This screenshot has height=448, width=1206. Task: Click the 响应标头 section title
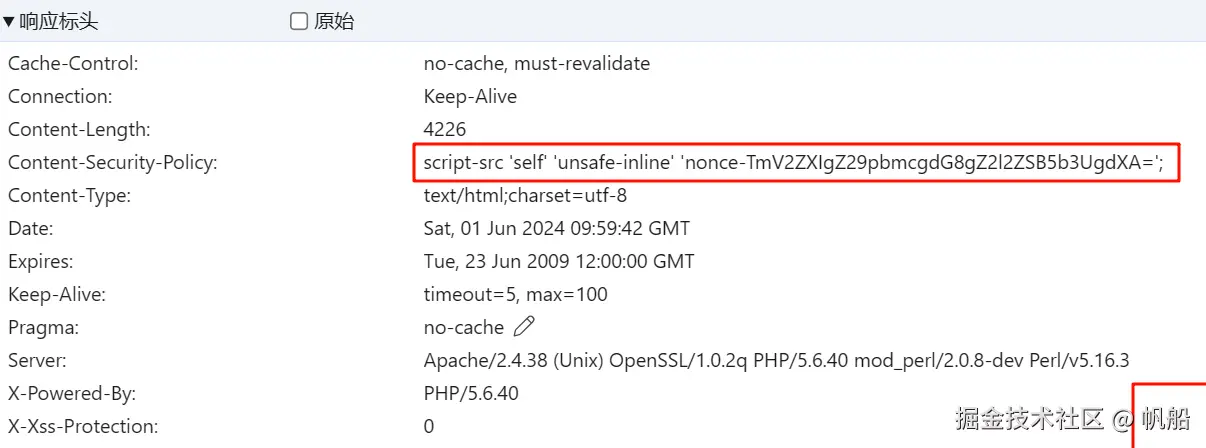(59, 21)
